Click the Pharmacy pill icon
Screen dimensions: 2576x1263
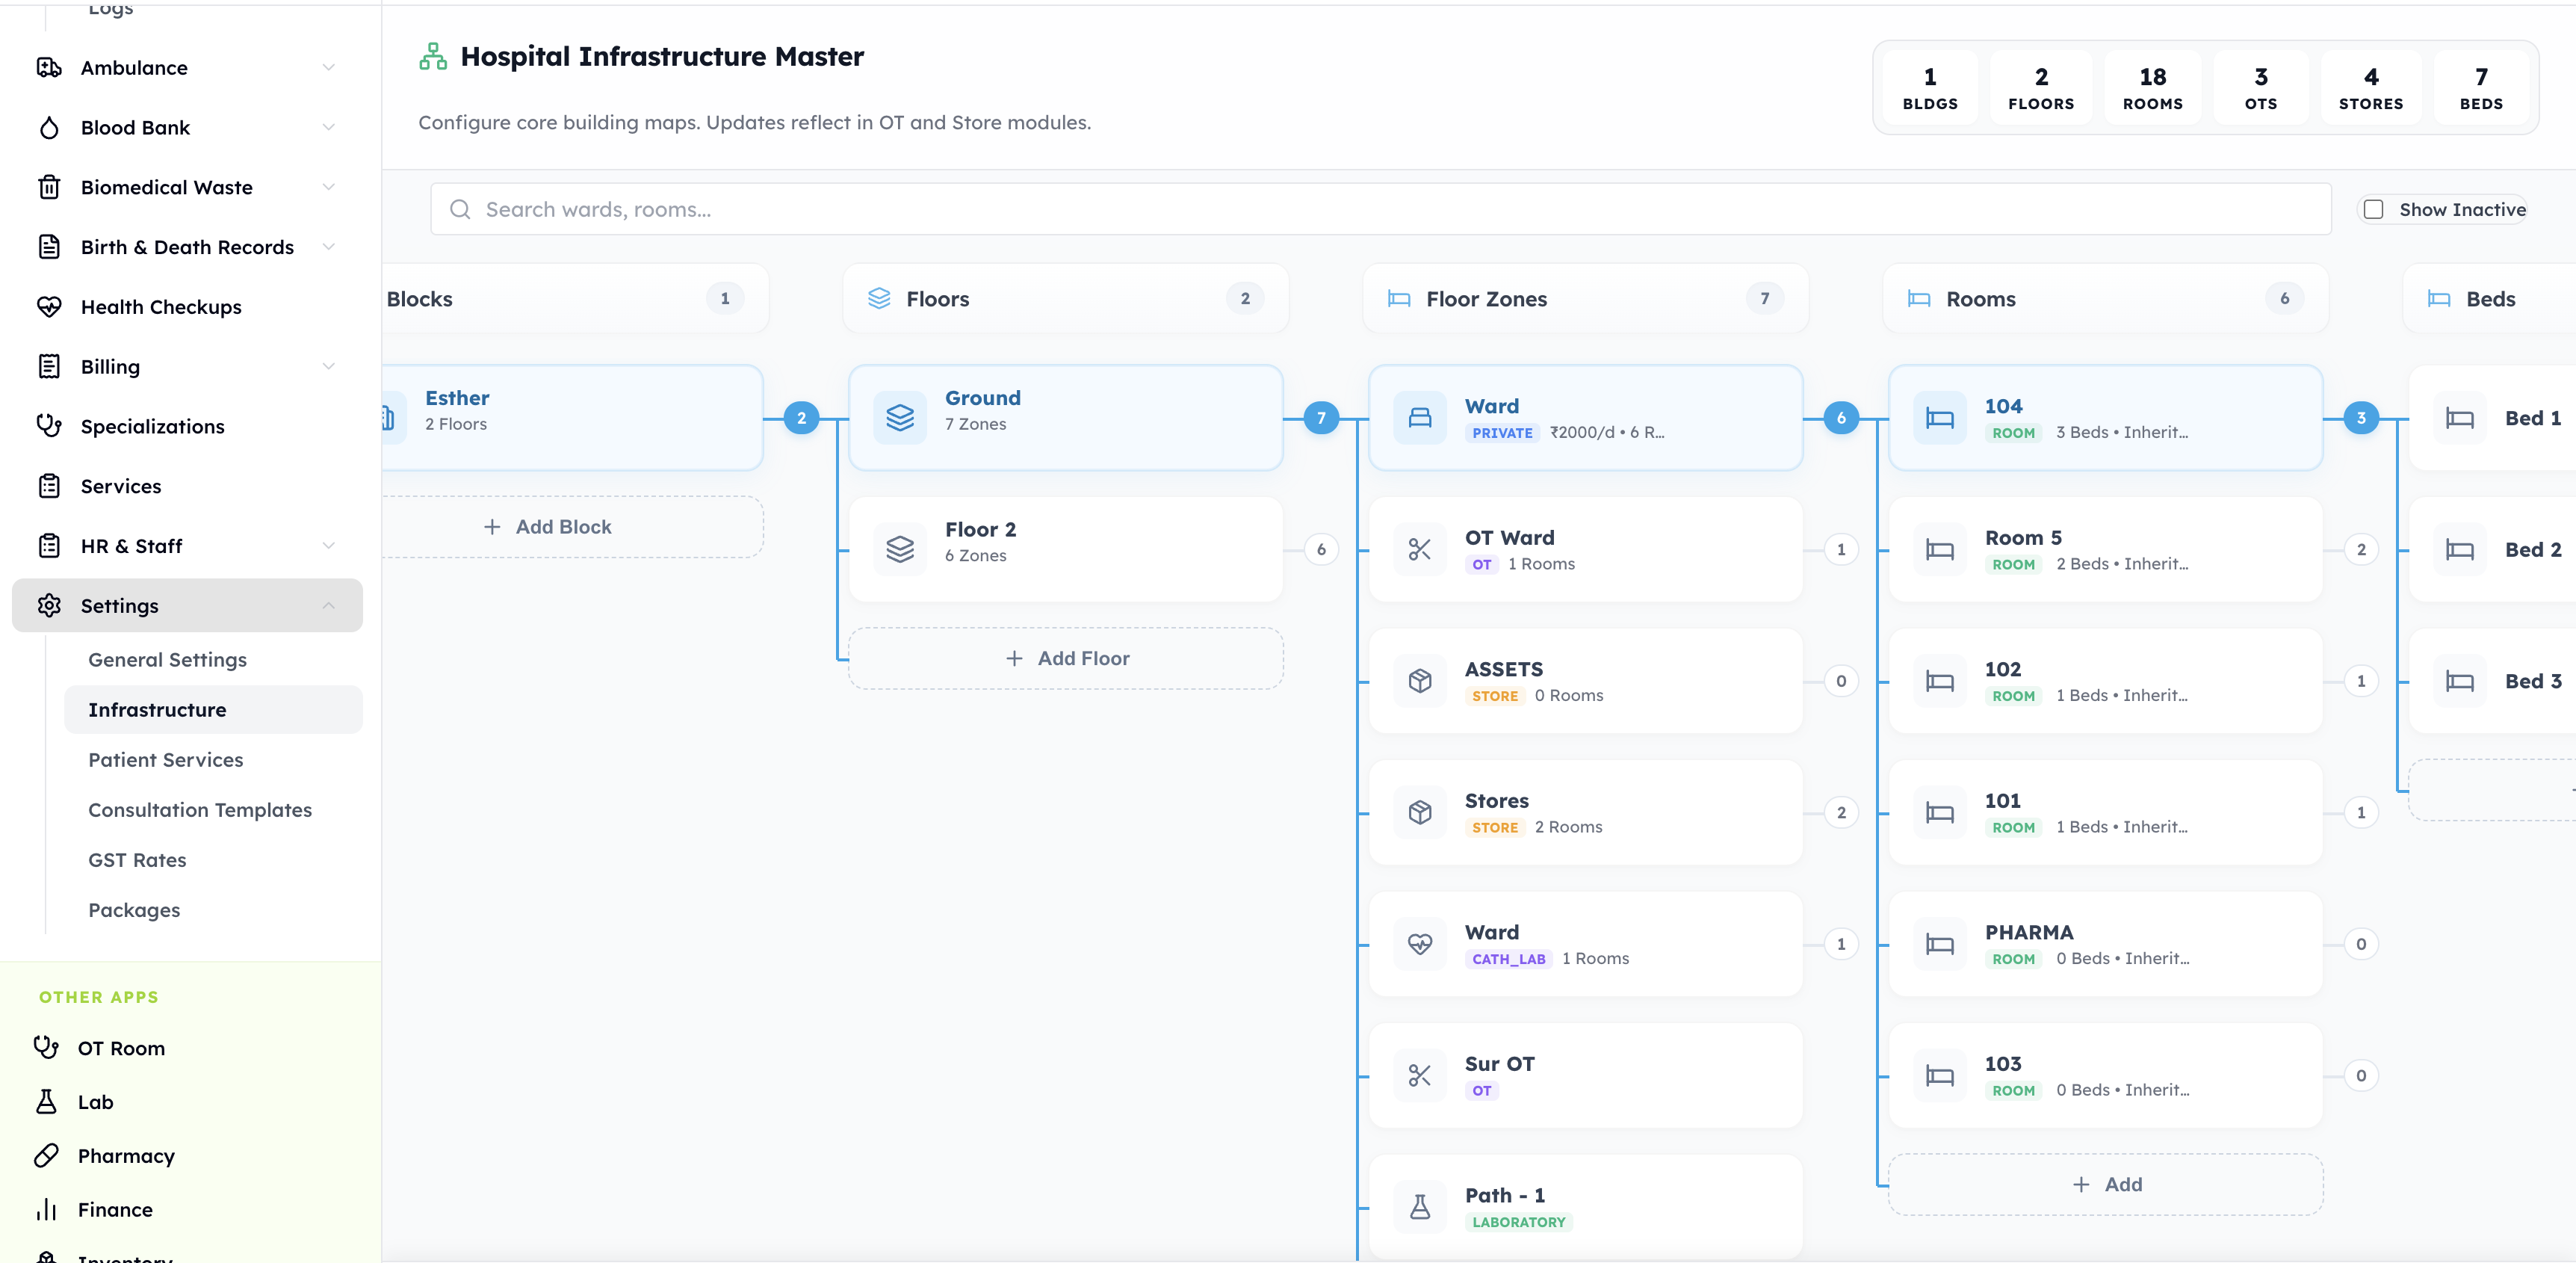tap(46, 1156)
